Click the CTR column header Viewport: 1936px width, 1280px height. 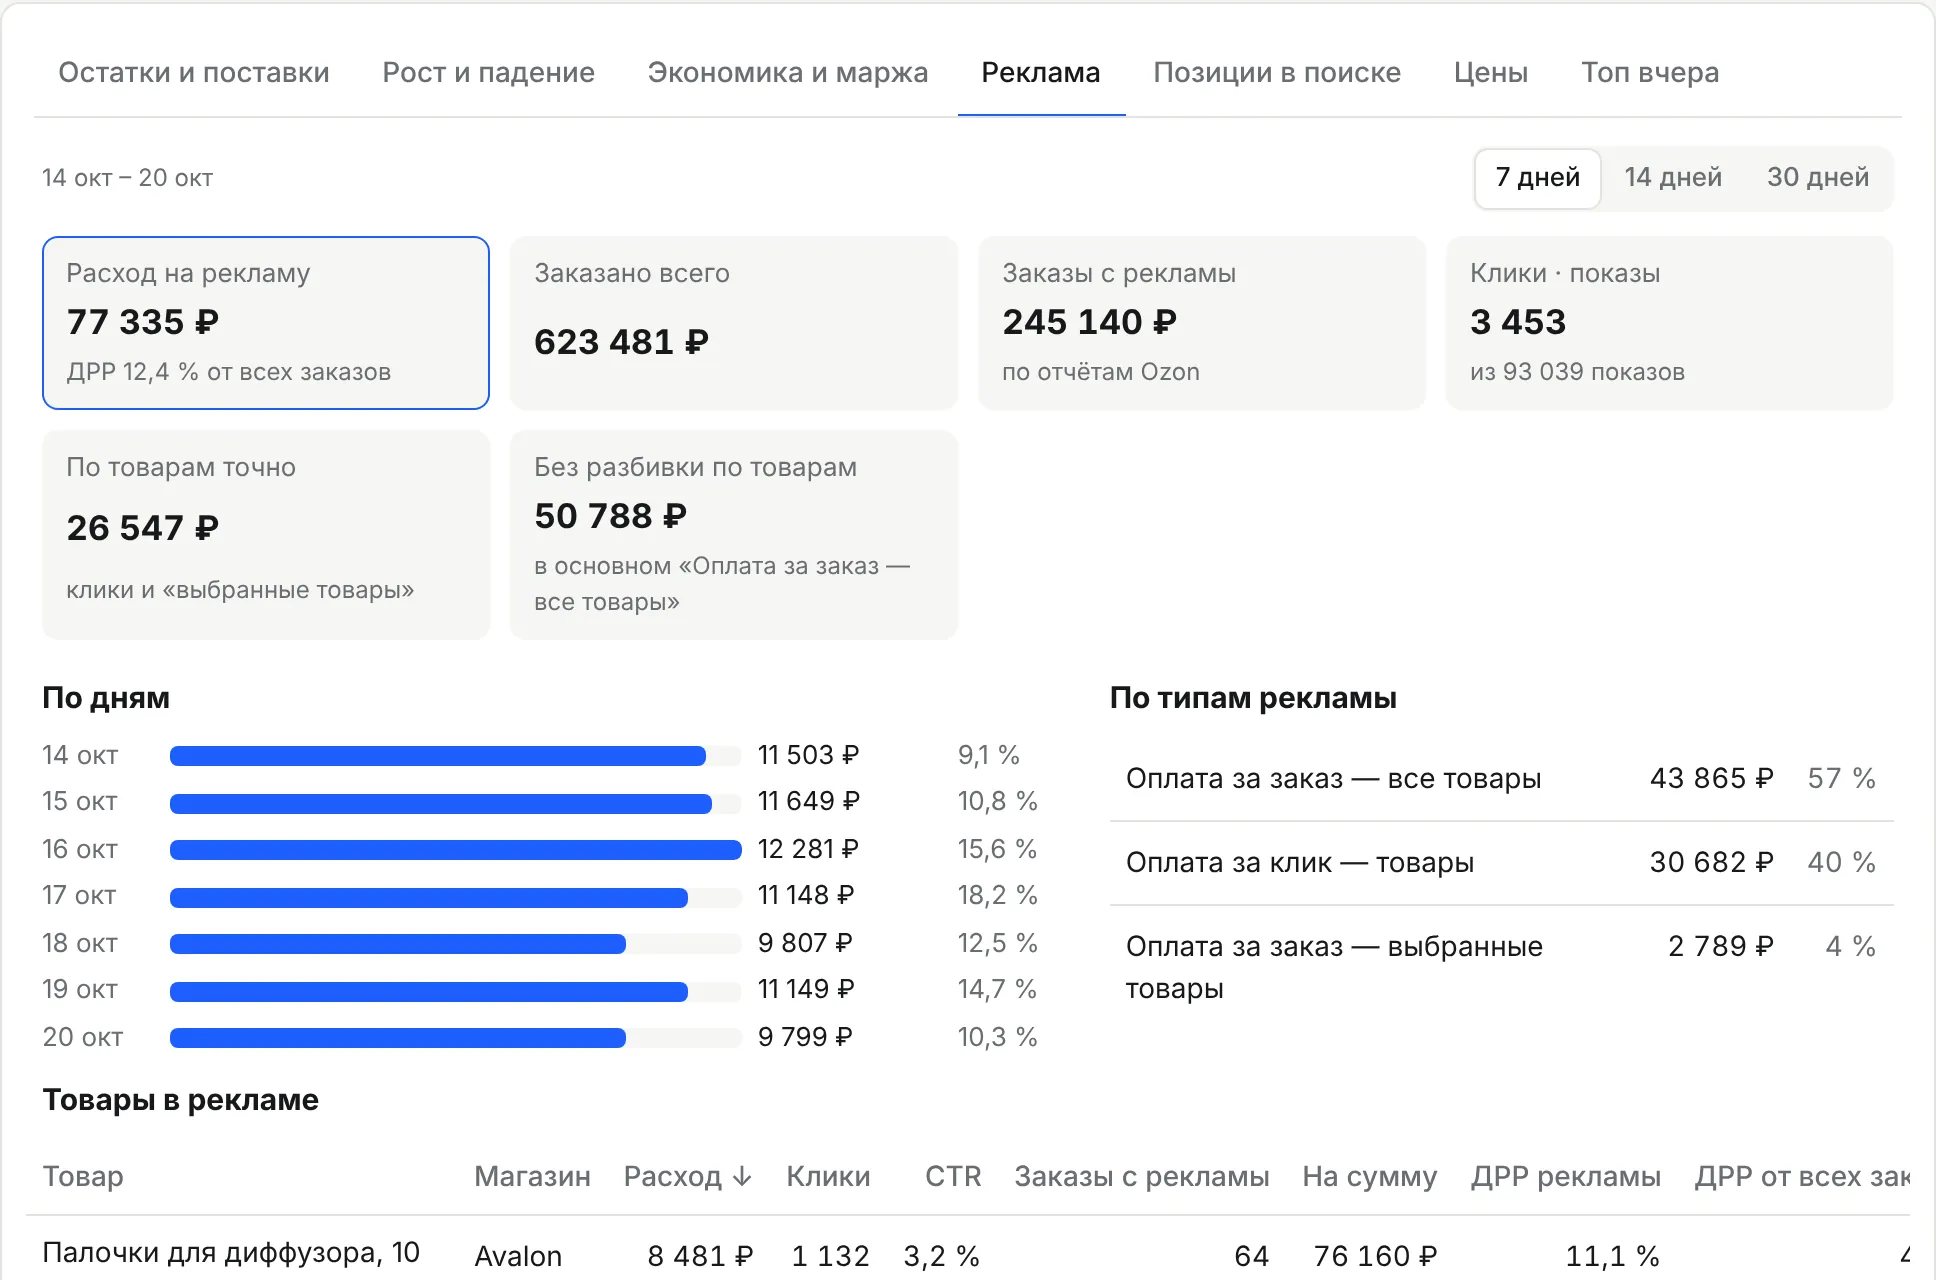(x=953, y=1177)
